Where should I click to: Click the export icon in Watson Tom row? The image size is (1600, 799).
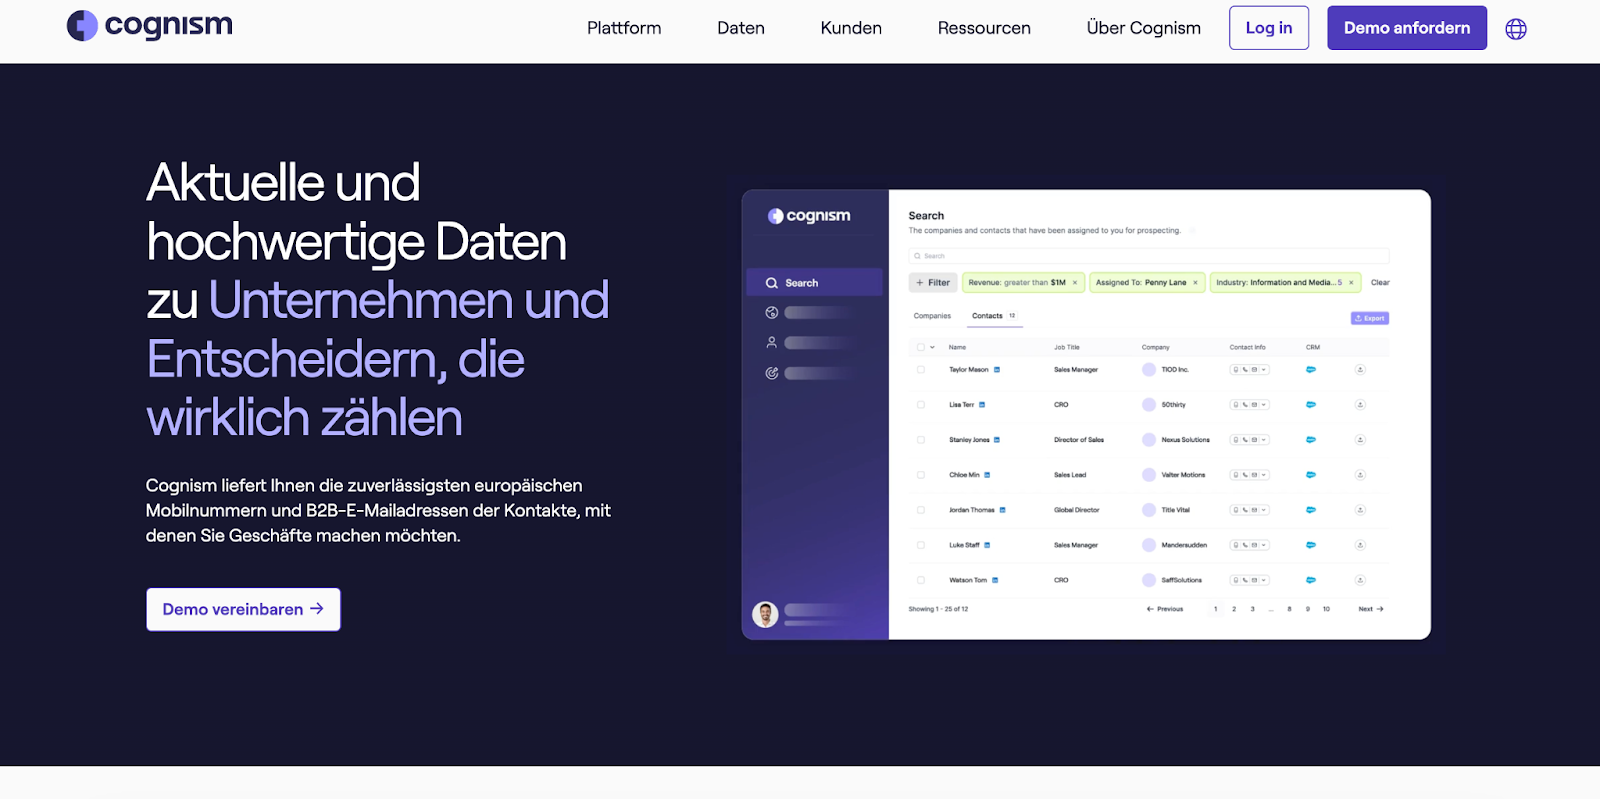[x=1360, y=580]
